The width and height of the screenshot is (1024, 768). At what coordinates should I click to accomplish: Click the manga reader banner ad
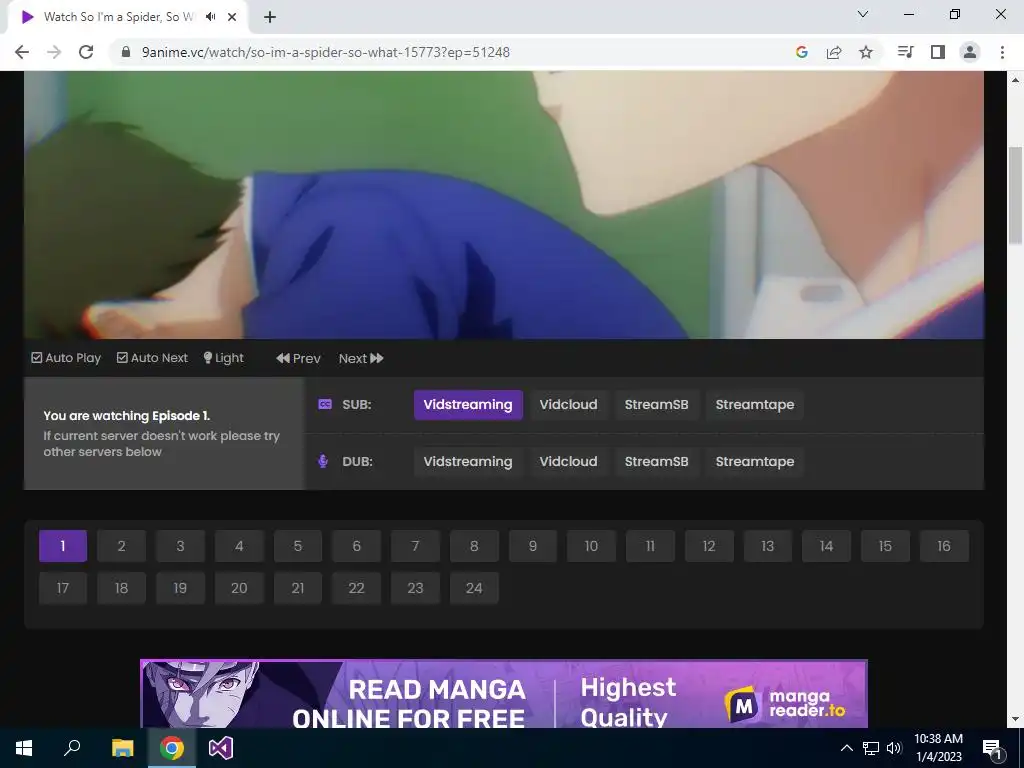504,694
